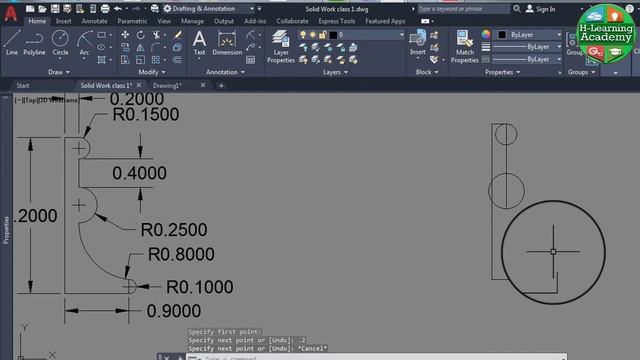This screenshot has width=640, height=360.
Task: Toggle the layer on/off lightbulb
Action: point(303,35)
